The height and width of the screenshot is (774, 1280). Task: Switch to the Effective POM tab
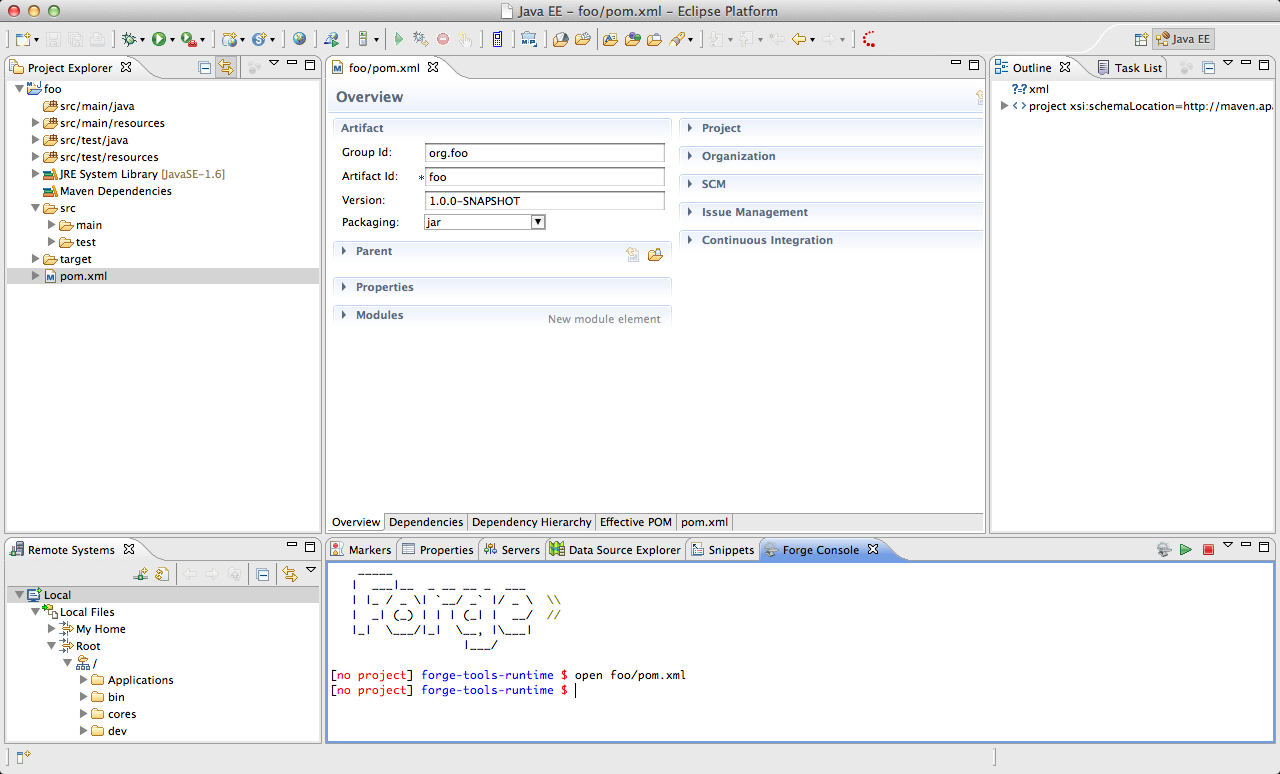coord(636,522)
